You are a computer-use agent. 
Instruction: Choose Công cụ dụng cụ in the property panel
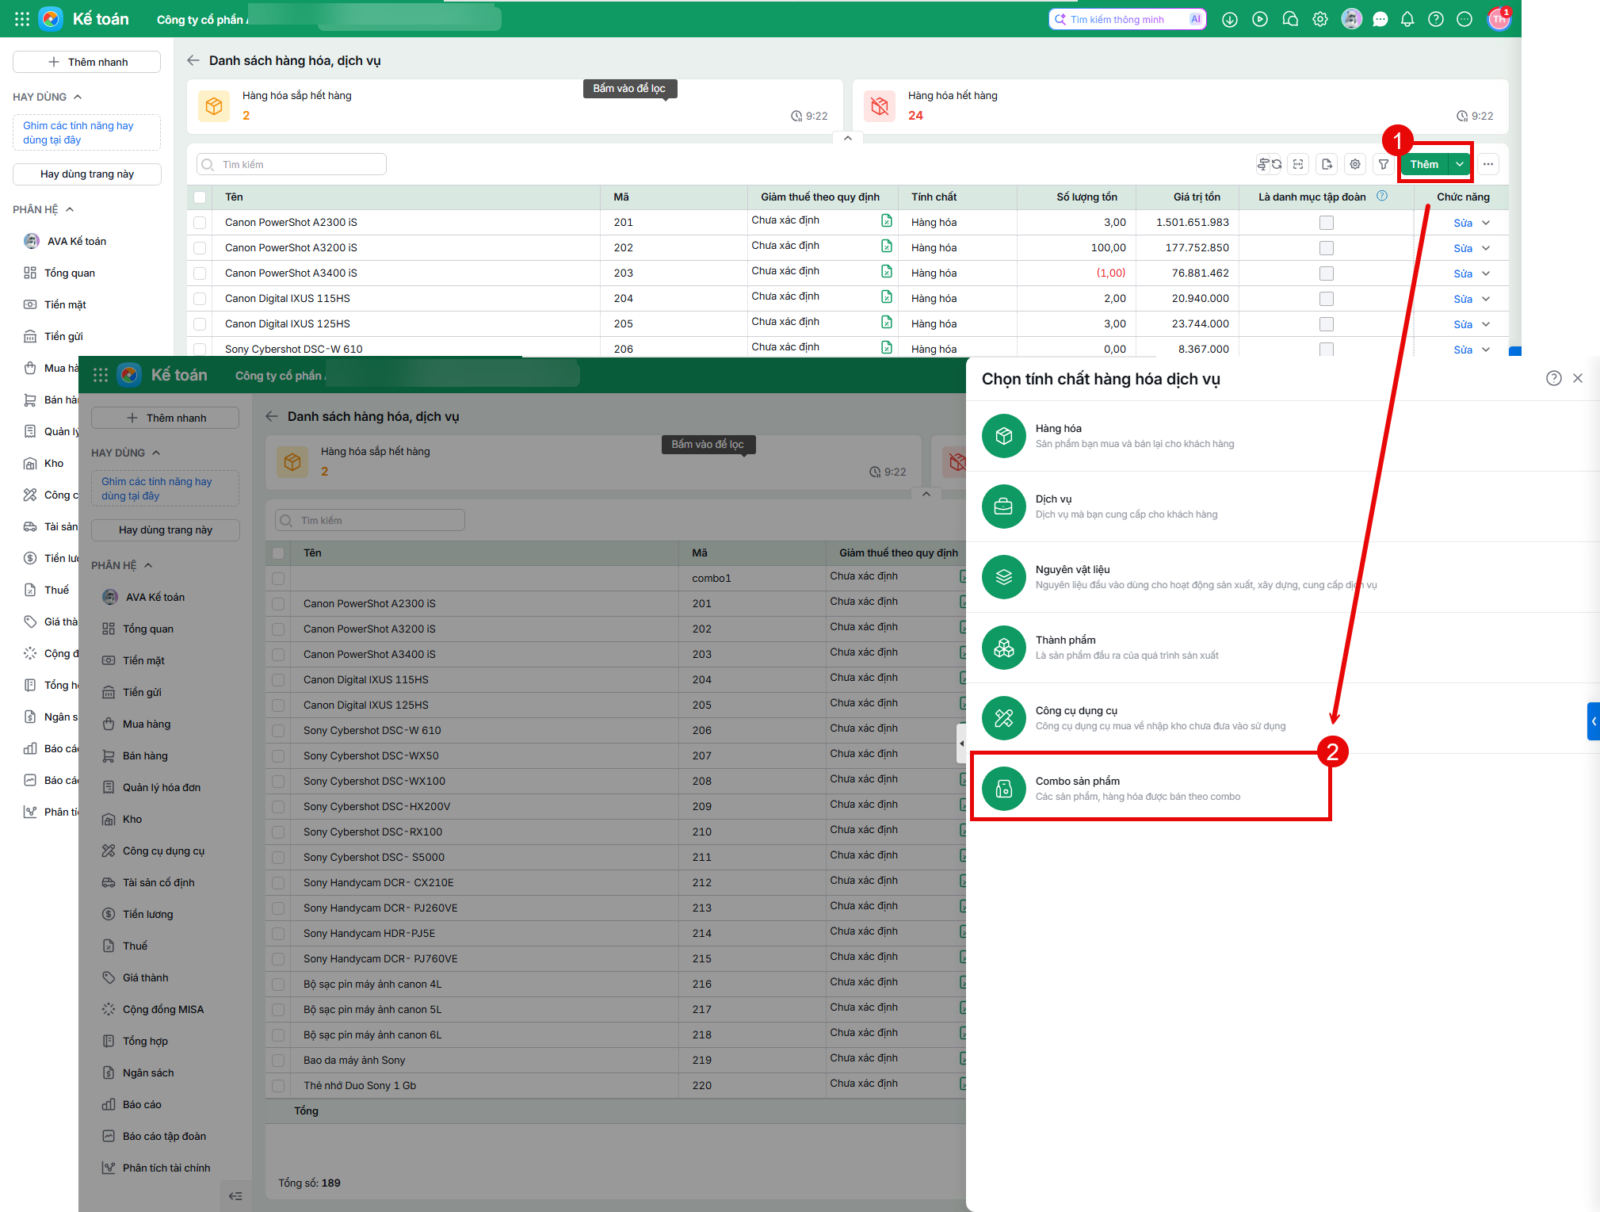pyautogui.click(x=1284, y=718)
